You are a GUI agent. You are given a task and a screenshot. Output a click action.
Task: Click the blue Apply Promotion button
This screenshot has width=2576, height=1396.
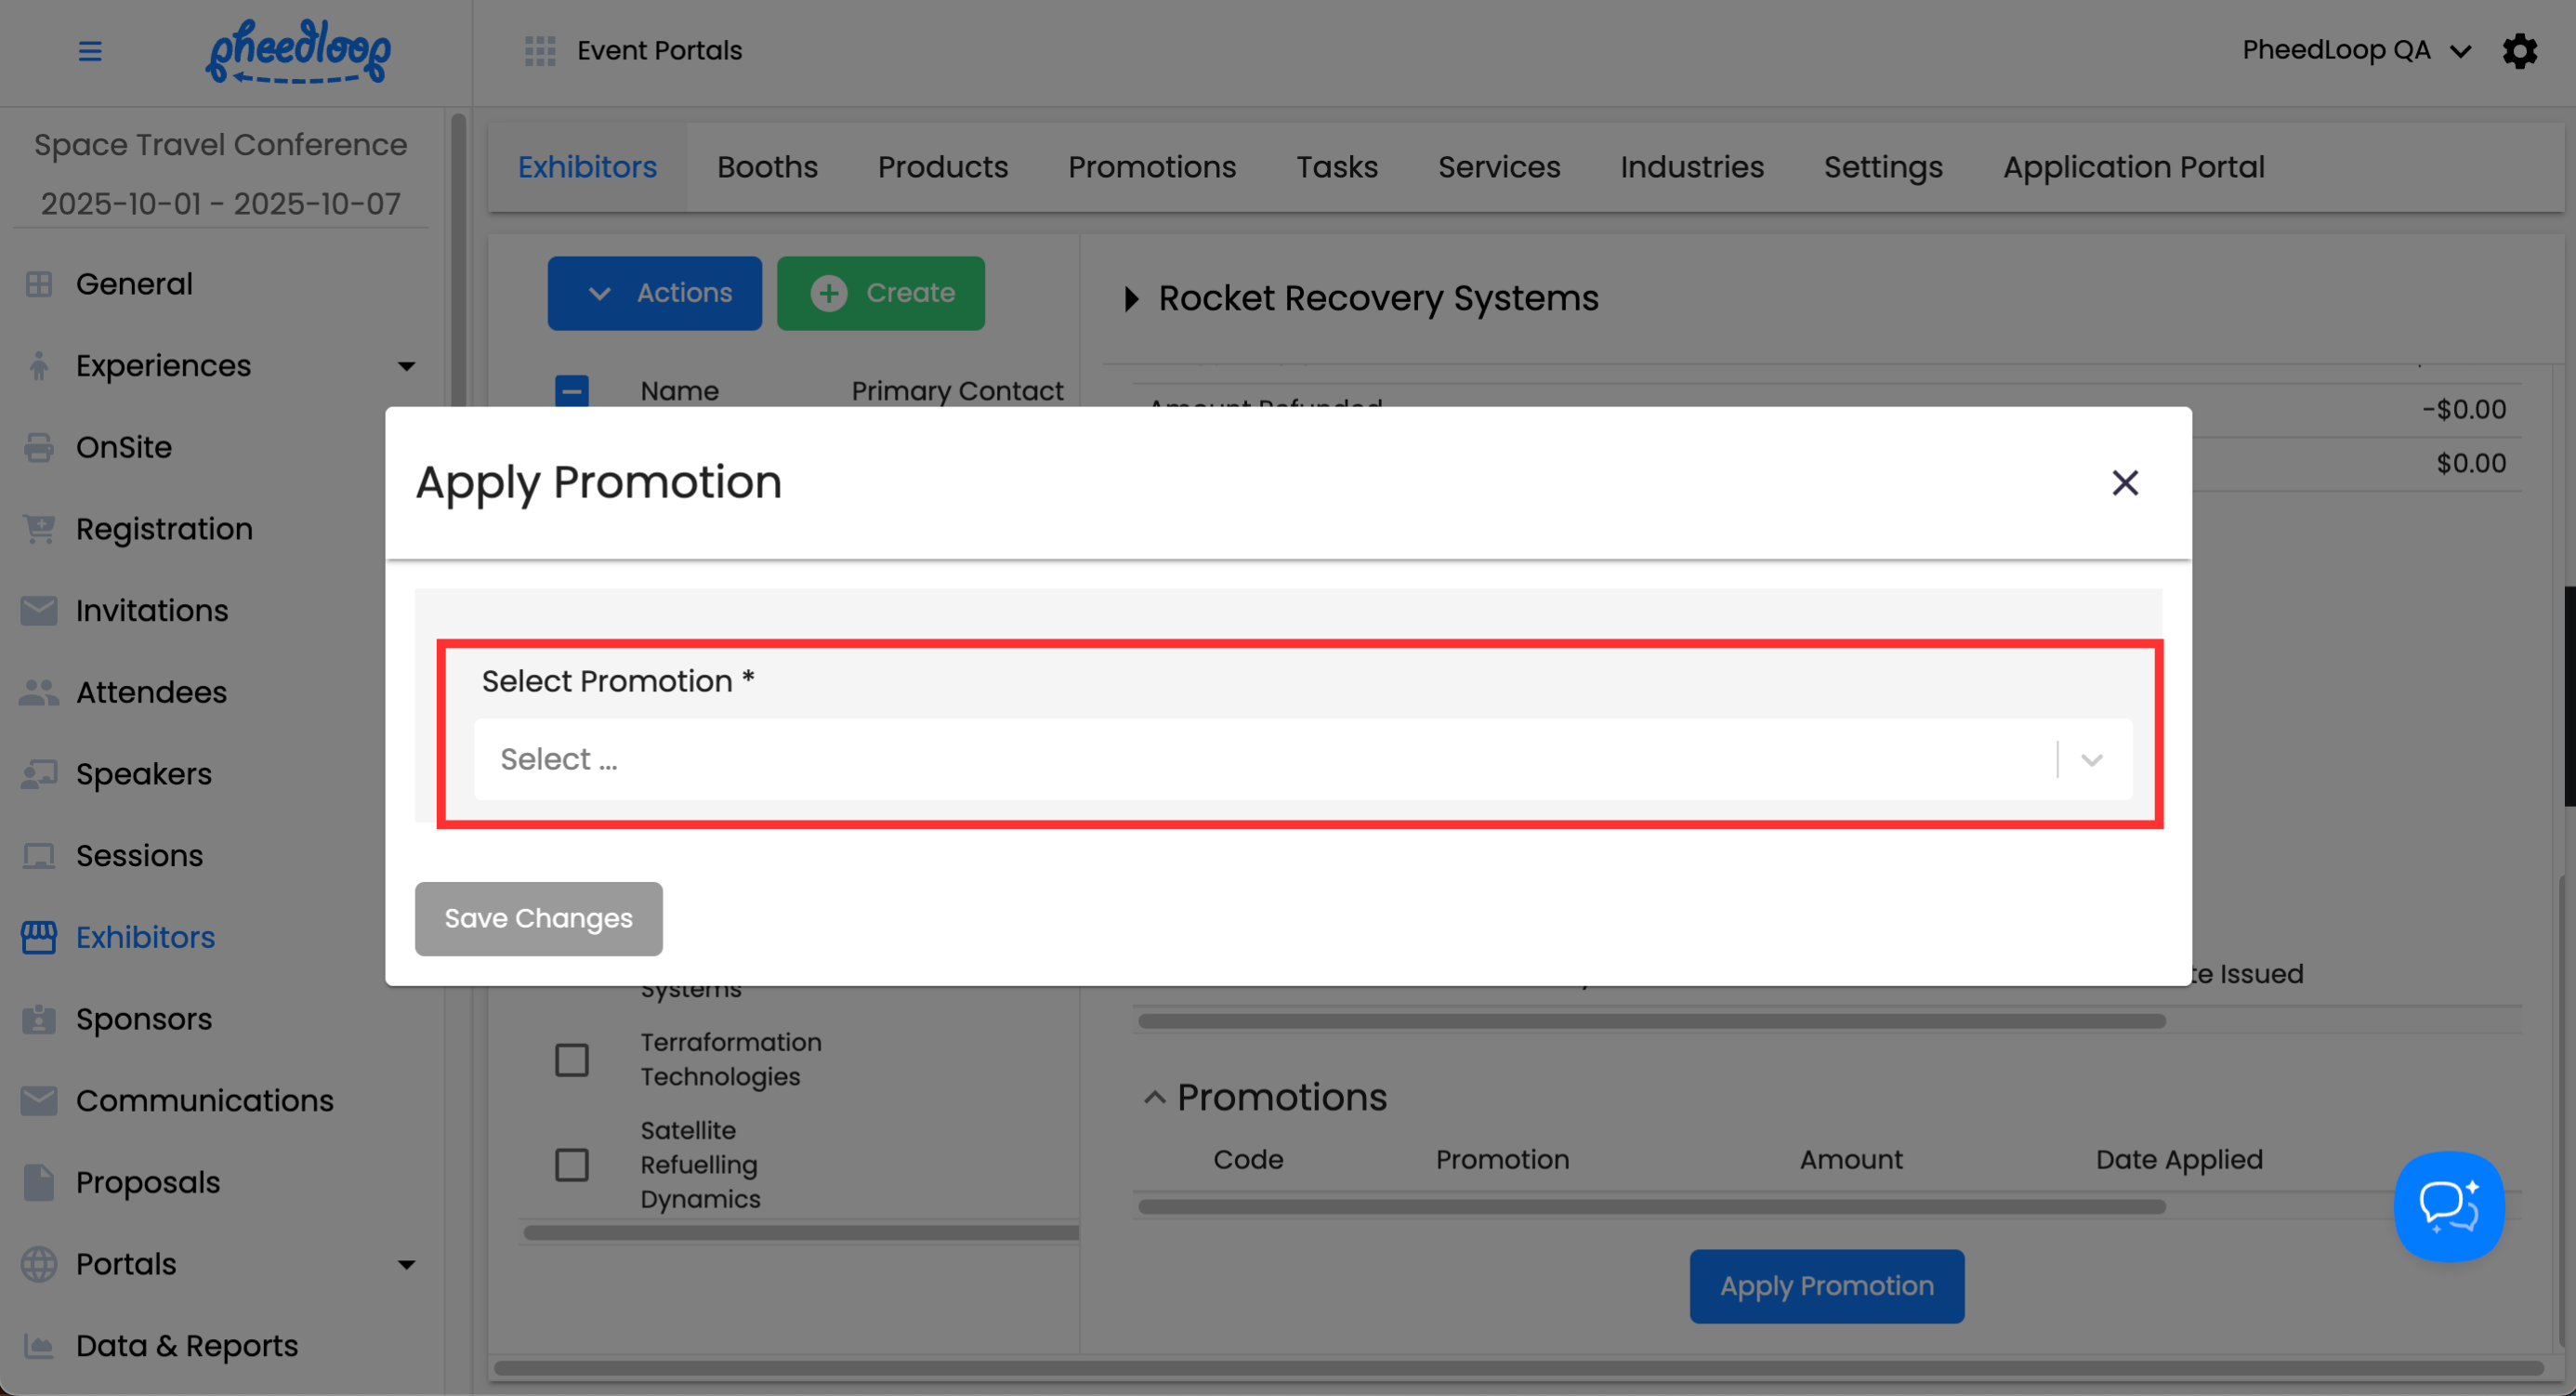click(x=1826, y=1286)
